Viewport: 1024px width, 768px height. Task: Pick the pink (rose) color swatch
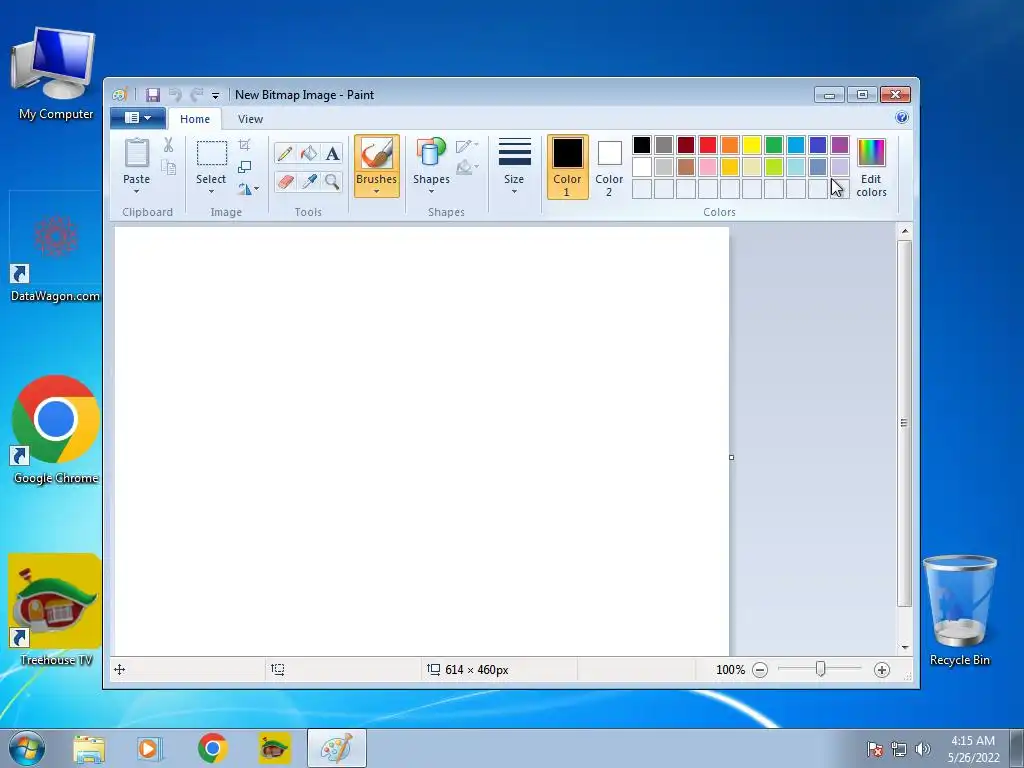pos(708,167)
